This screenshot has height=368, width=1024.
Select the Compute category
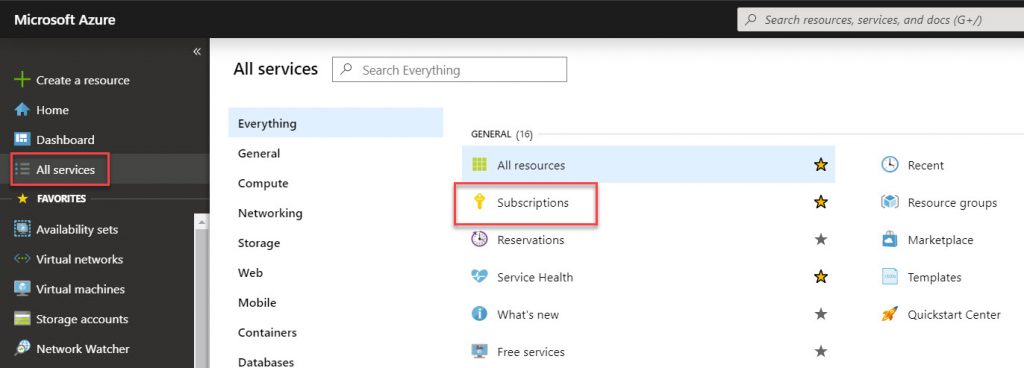tap(263, 183)
